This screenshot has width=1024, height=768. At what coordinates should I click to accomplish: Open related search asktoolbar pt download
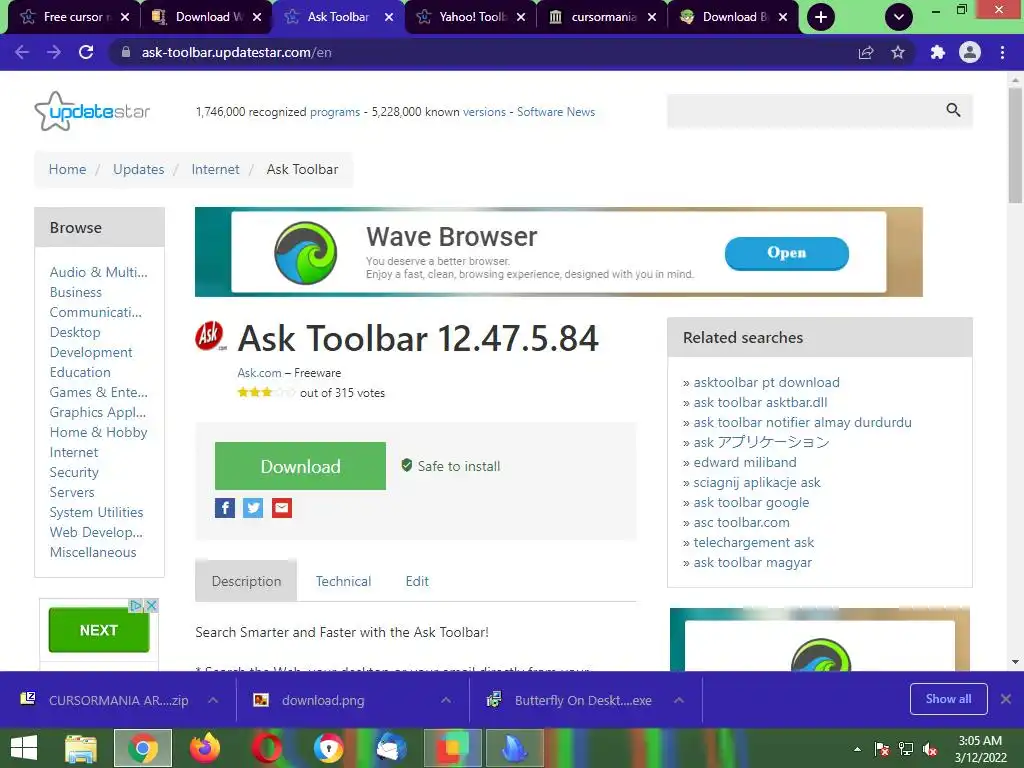click(767, 383)
